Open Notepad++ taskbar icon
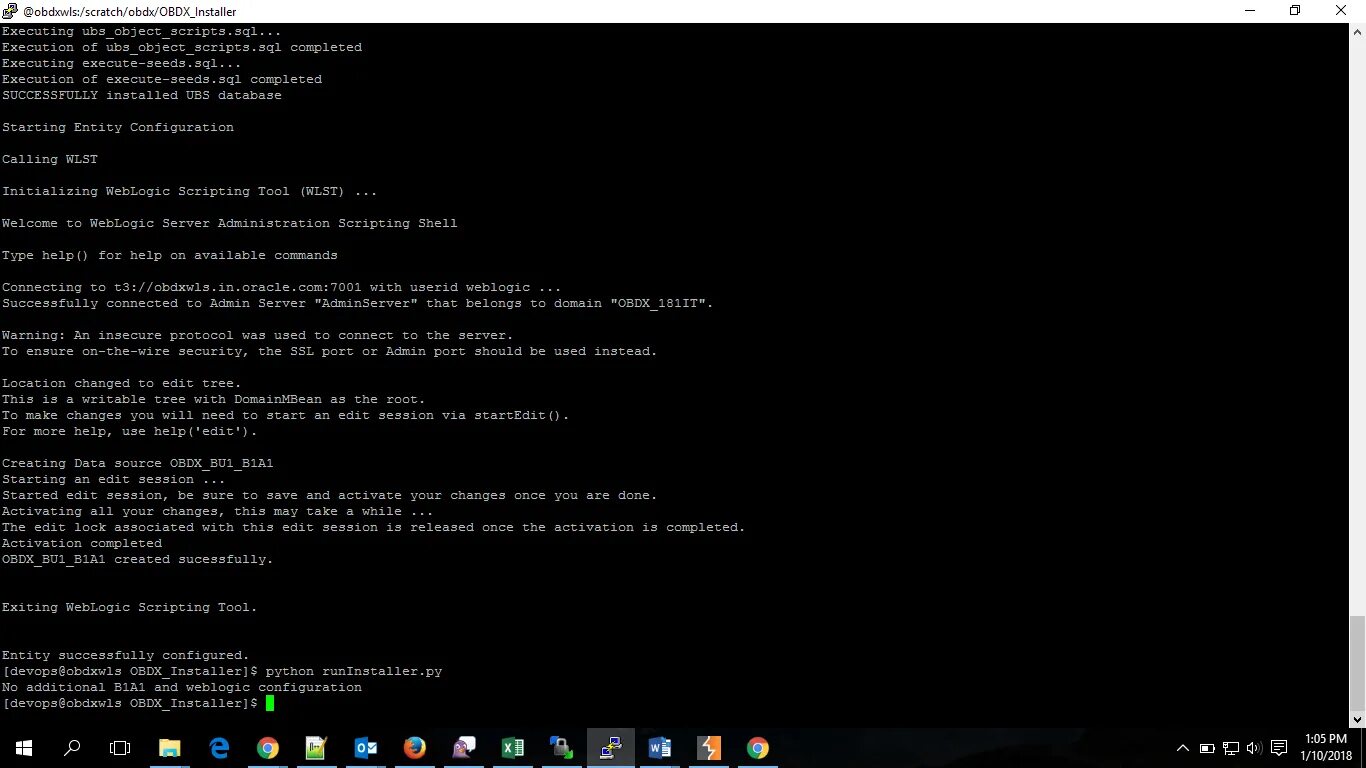Screen dimensions: 1366x768 pos(317,747)
